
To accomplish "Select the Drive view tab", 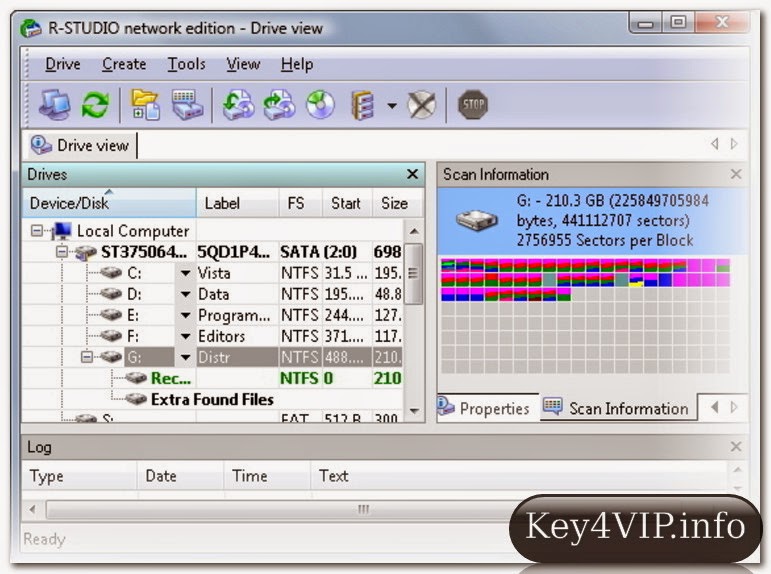I will pos(81,146).
